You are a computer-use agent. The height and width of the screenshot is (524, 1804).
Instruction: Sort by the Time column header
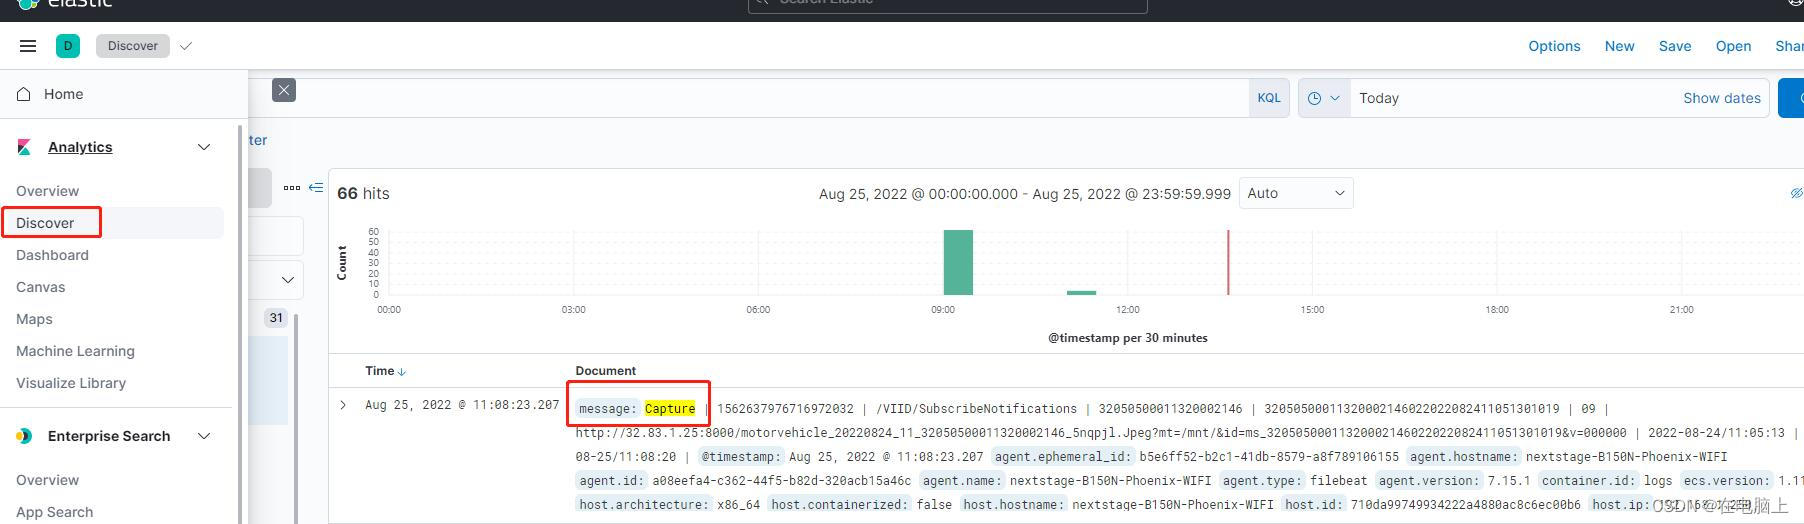tap(379, 370)
